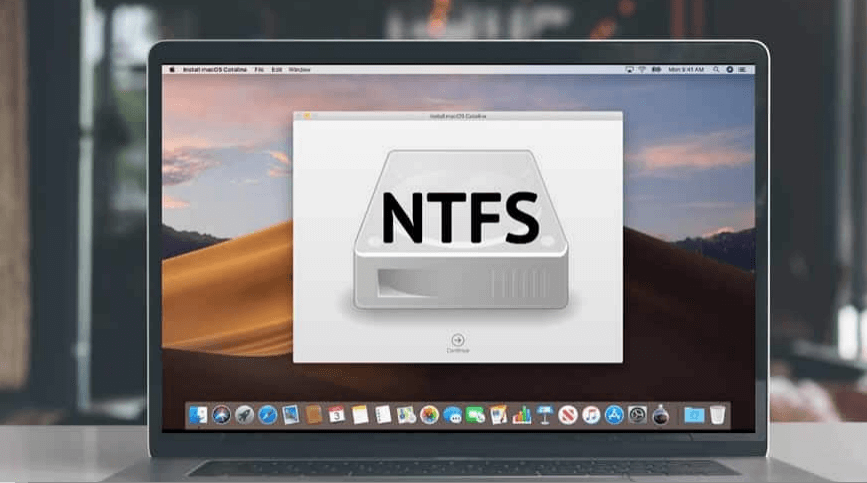Click the Spotlight search magnifier icon
Image resolution: width=867 pixels, height=483 pixels.
(716, 70)
